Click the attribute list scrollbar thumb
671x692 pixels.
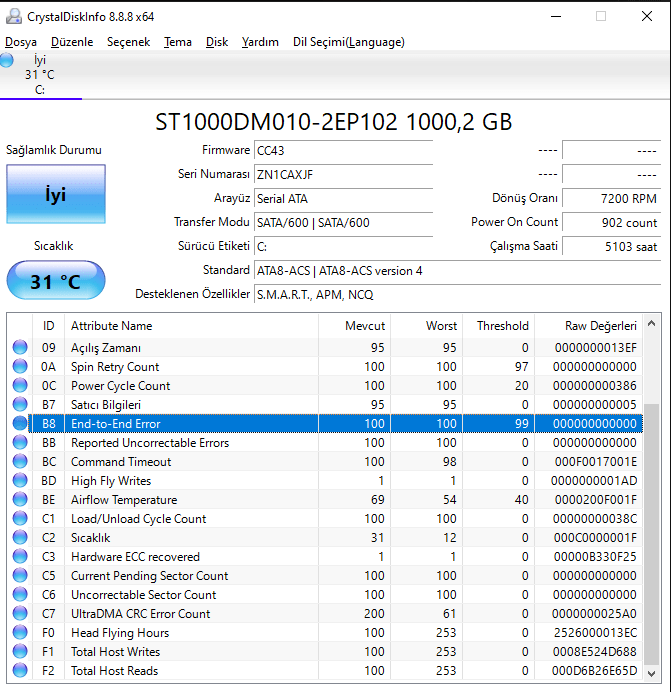coord(652,534)
